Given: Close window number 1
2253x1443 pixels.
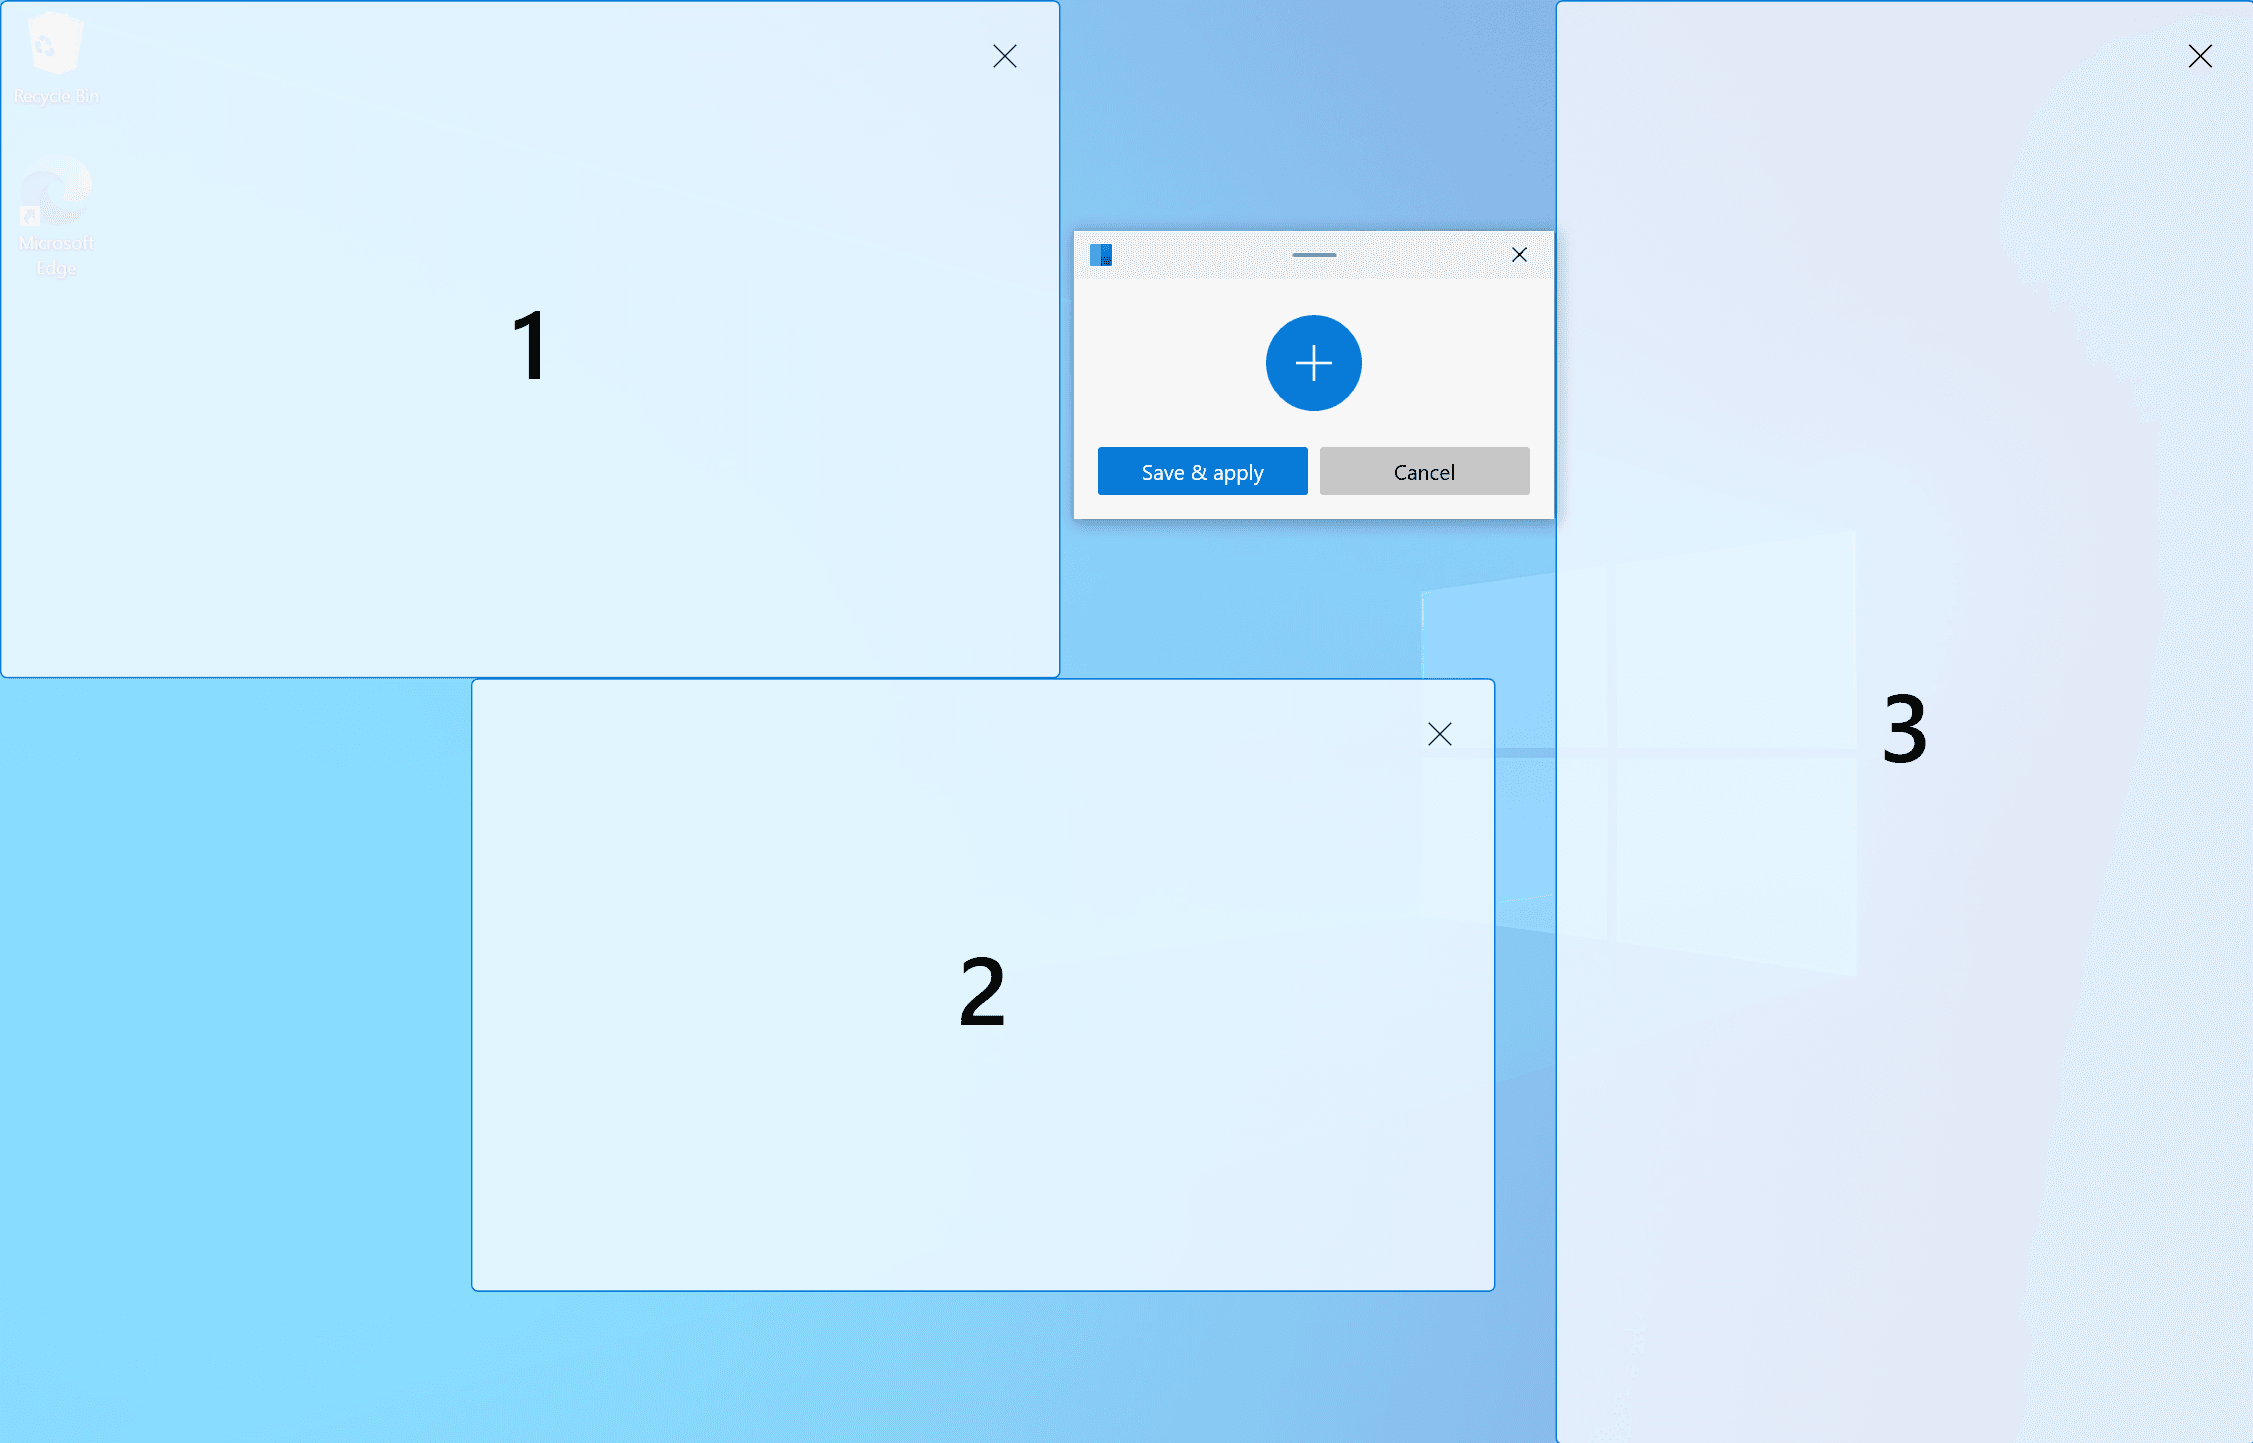Looking at the screenshot, I should pos(1003,56).
